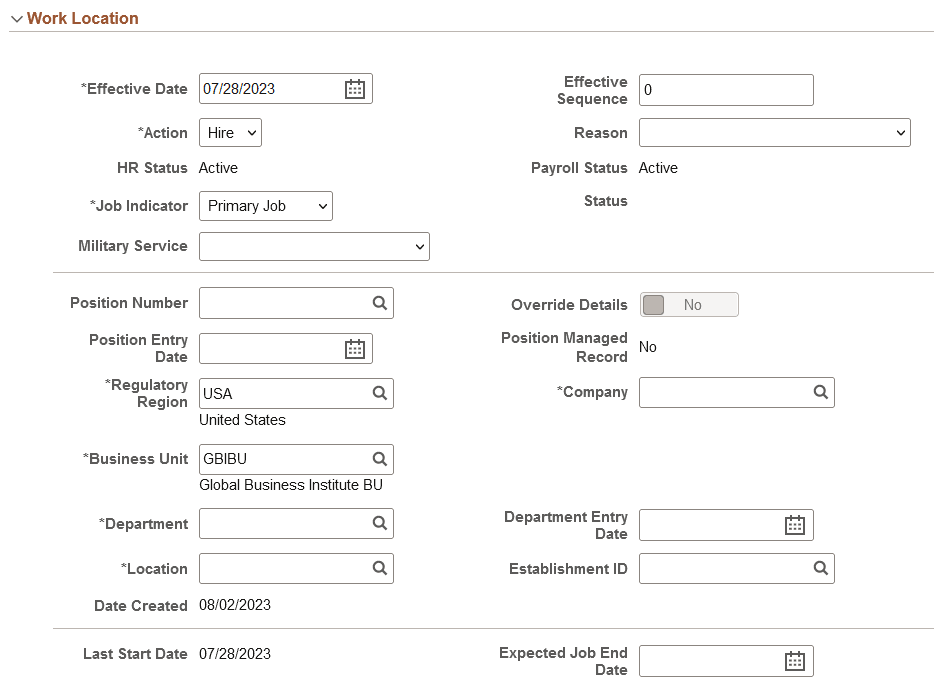Look up a Department code

(x=379, y=523)
